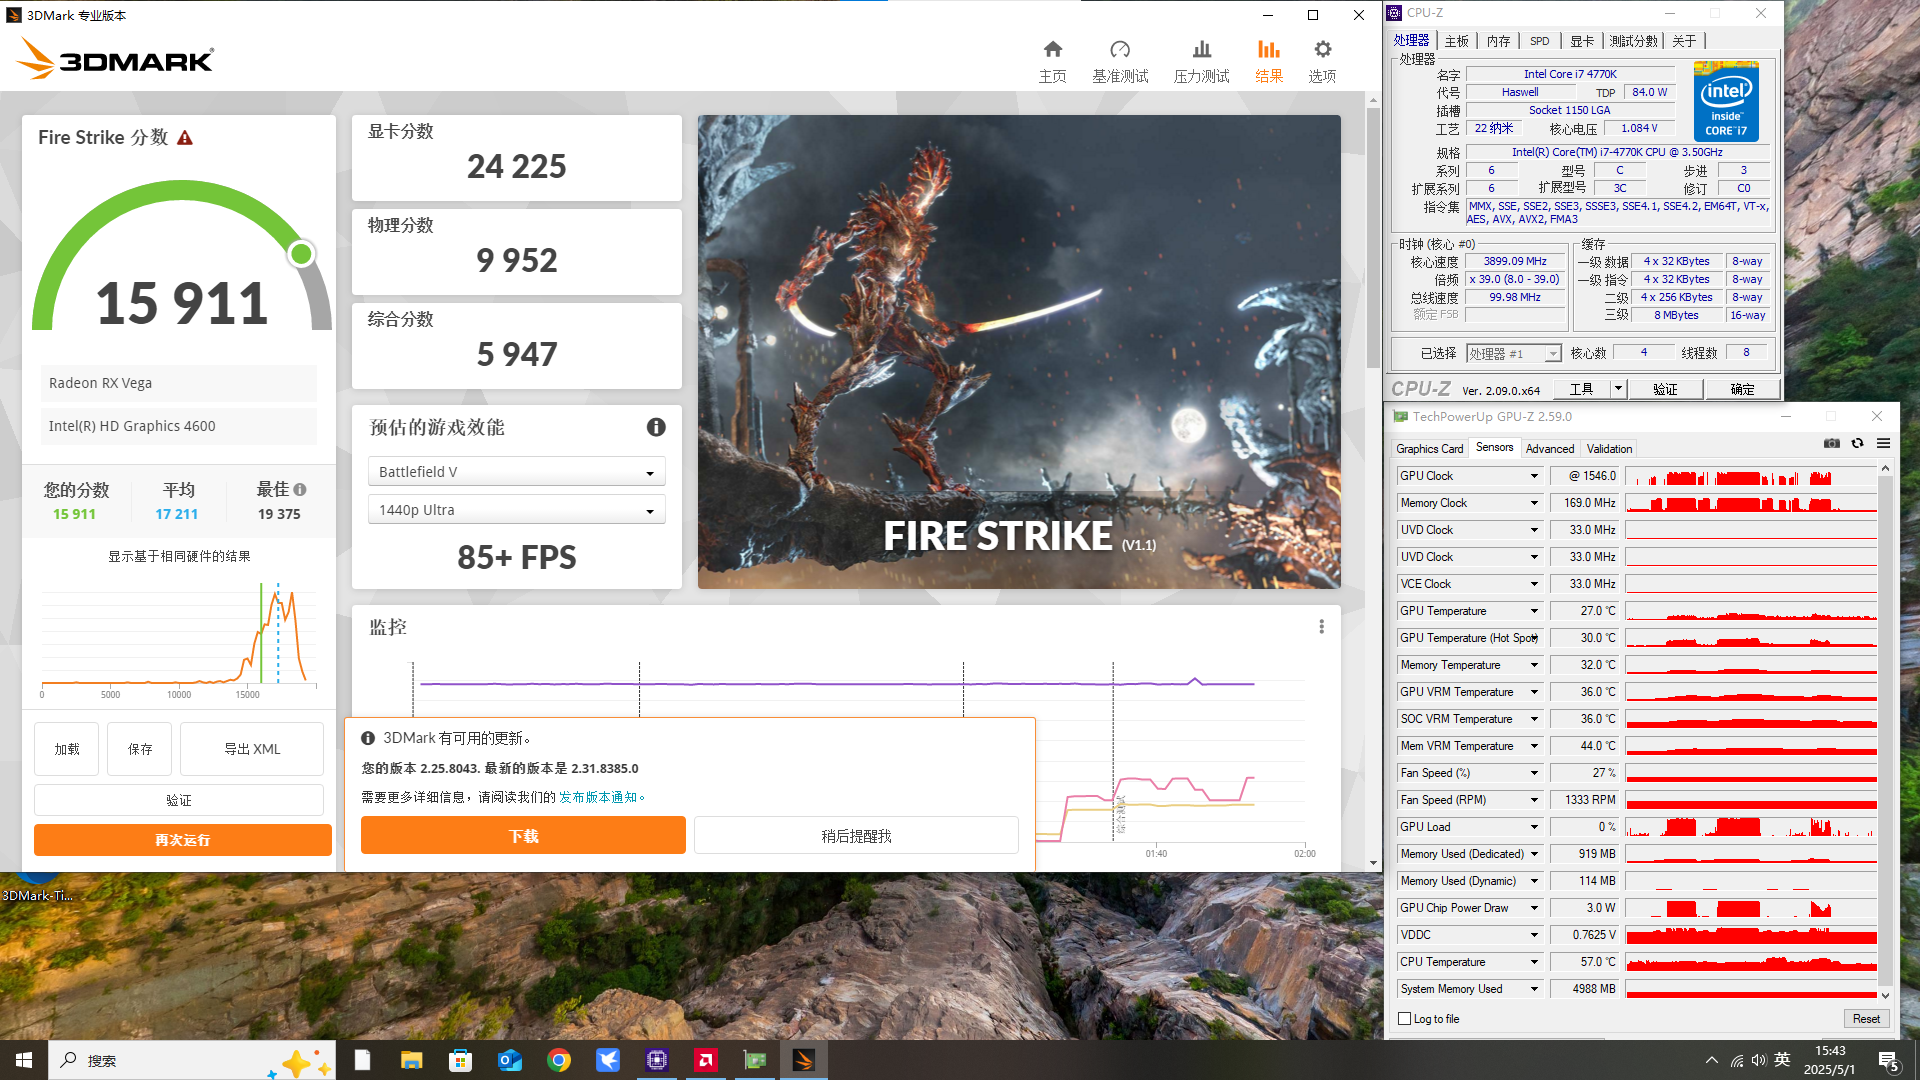Expand GPU Load sensor dropdown
This screenshot has width=1920, height=1080.
[x=1534, y=827]
